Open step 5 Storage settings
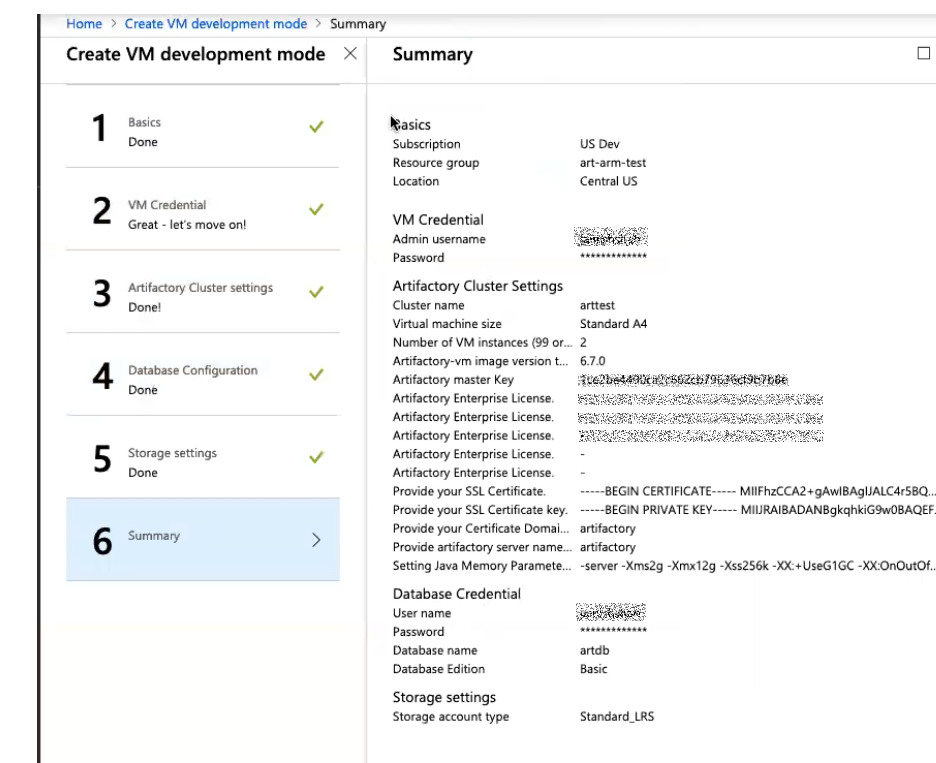This screenshot has height=763, width=936. (202, 459)
